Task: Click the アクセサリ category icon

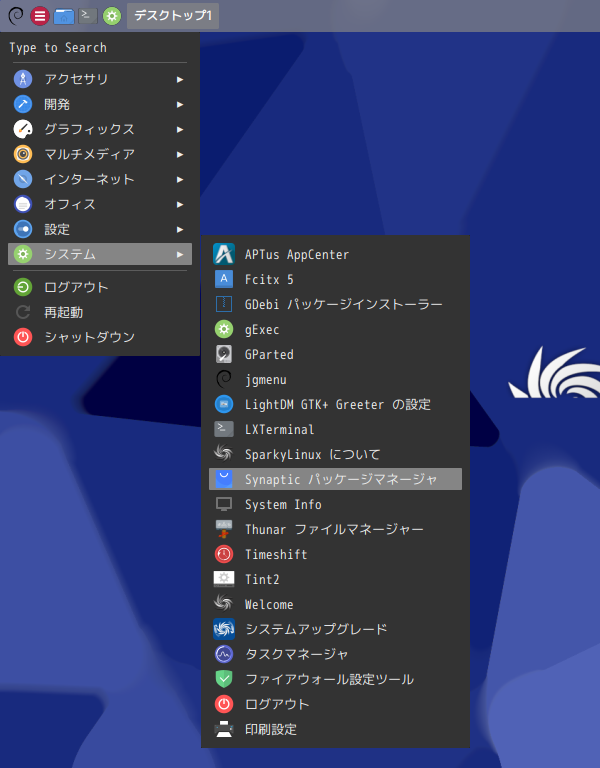Action: pos(23,79)
